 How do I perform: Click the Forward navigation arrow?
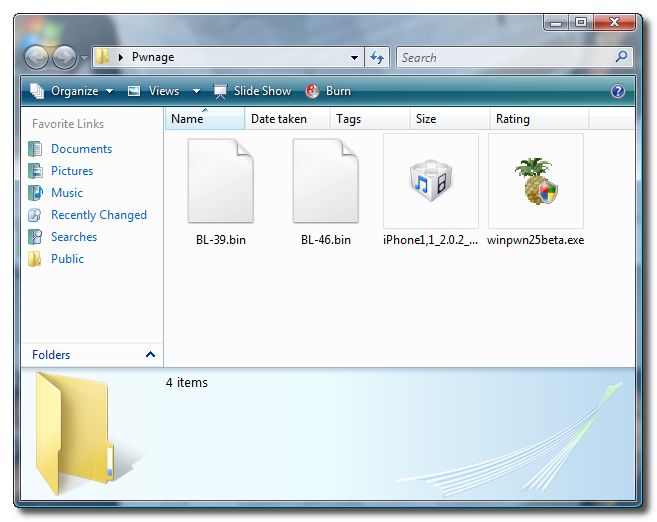coord(64,58)
